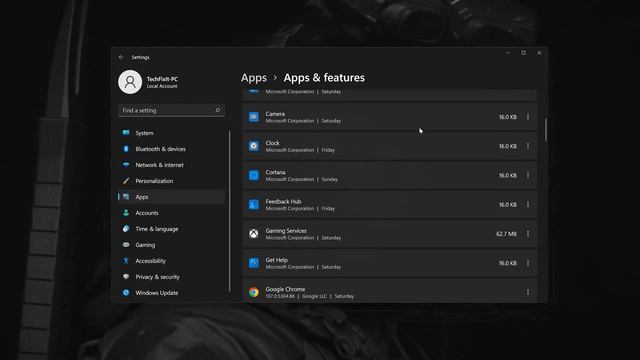Open System settings
Viewport: 640px width, 360px height.
171,133
